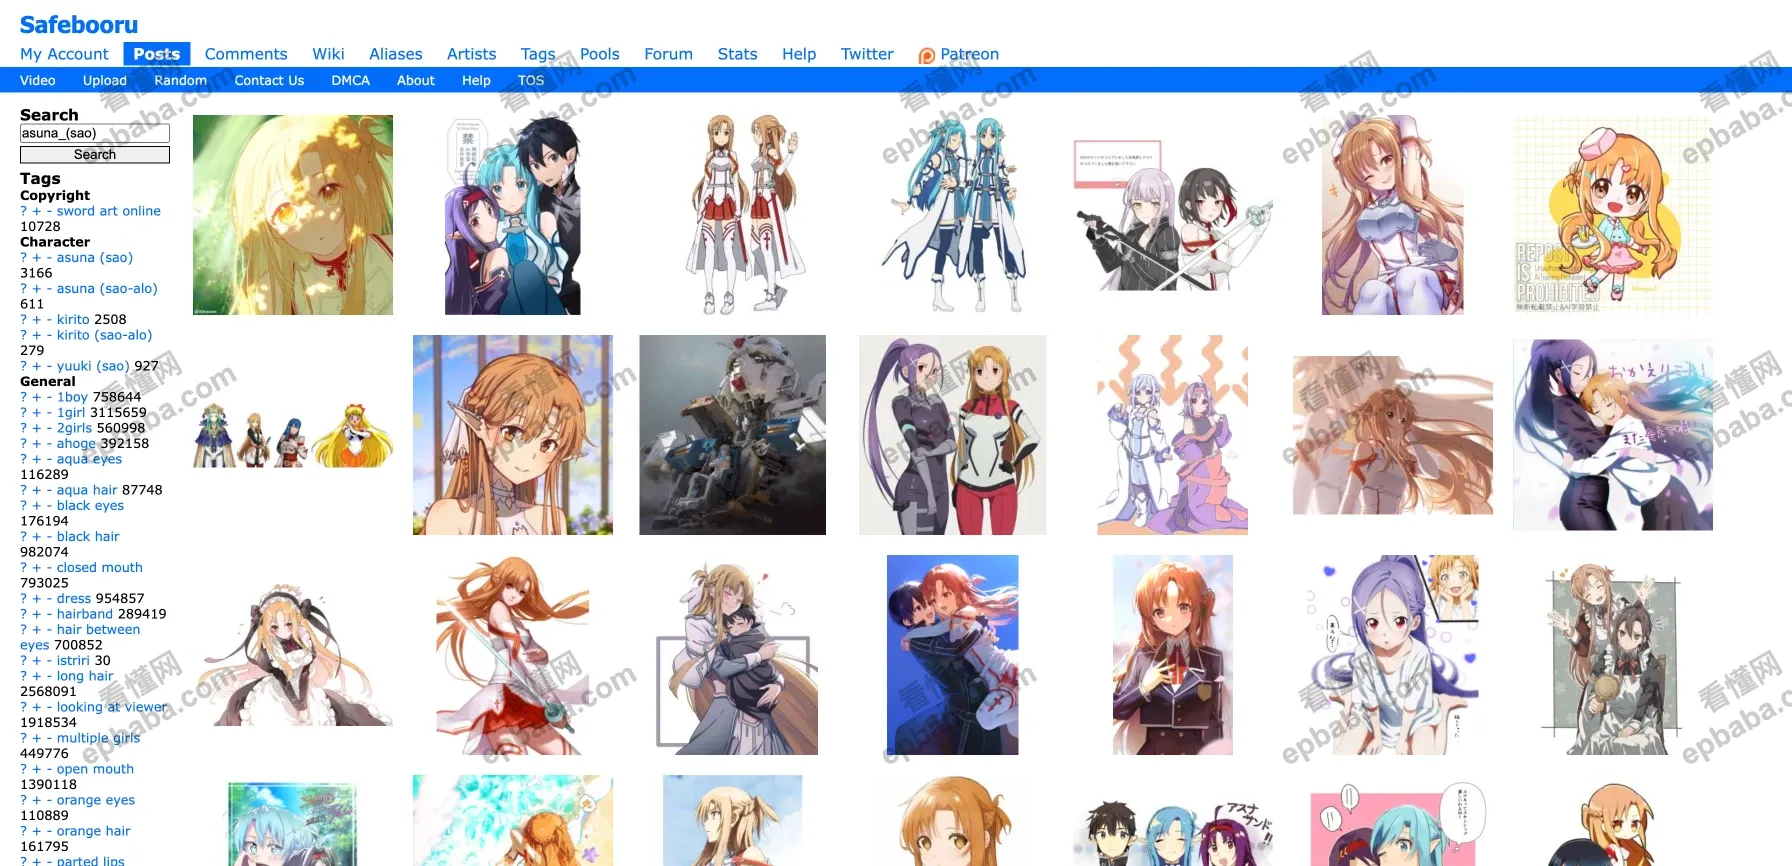
Task: Open the yuuki (sao) tag link
Action: coord(94,366)
